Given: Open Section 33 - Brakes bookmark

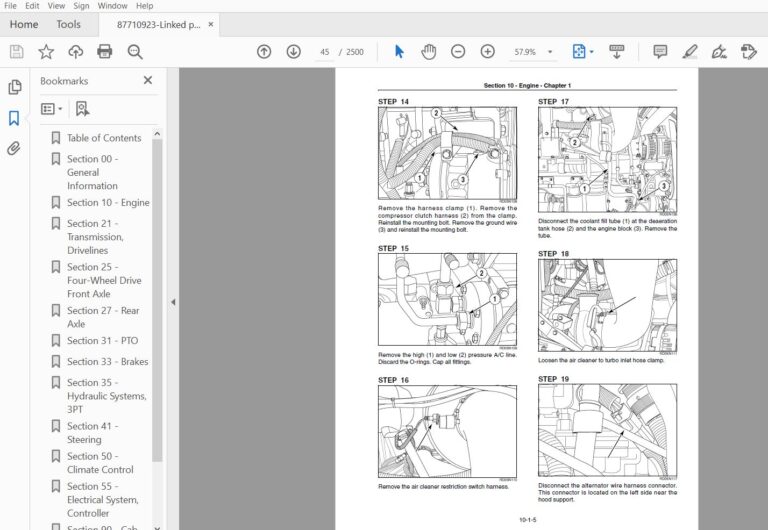Looking at the screenshot, I should pos(108,361).
